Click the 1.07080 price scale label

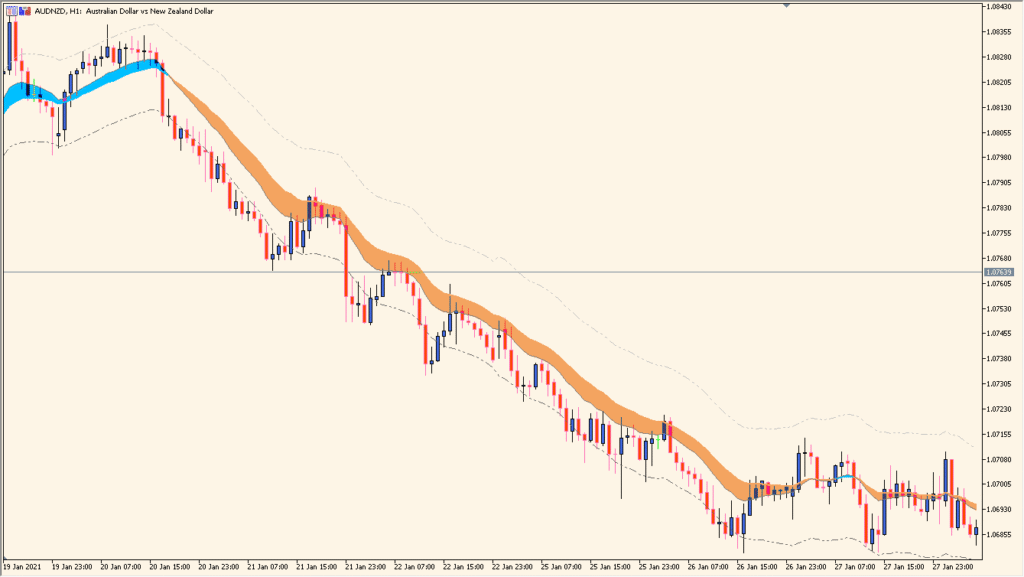pos(999,460)
